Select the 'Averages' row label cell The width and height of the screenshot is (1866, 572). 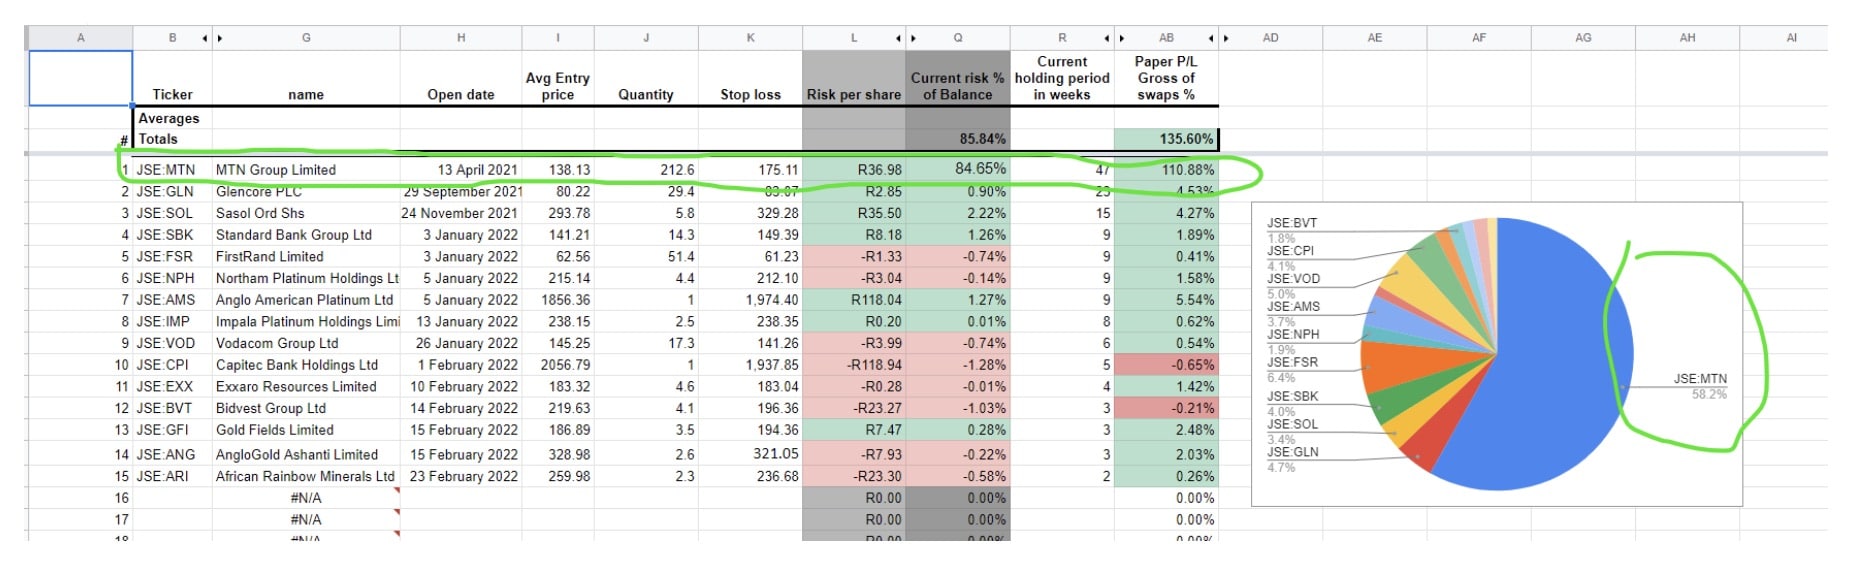(x=172, y=118)
